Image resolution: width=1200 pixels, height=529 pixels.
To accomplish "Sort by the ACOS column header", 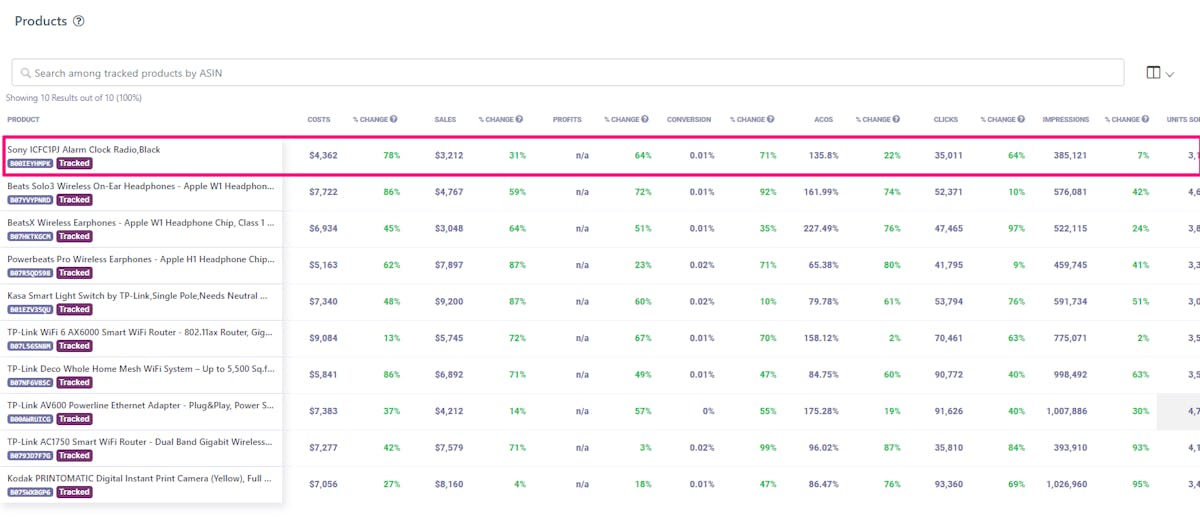I will click(823, 120).
